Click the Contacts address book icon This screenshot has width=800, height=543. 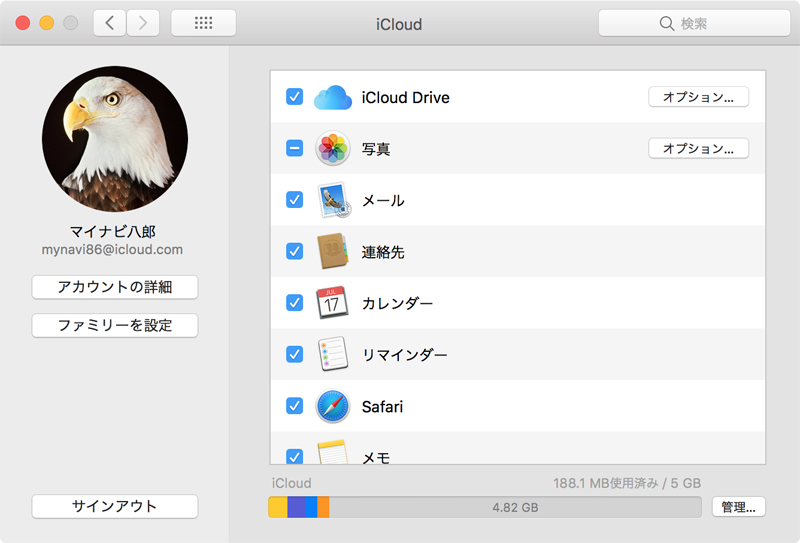333,251
